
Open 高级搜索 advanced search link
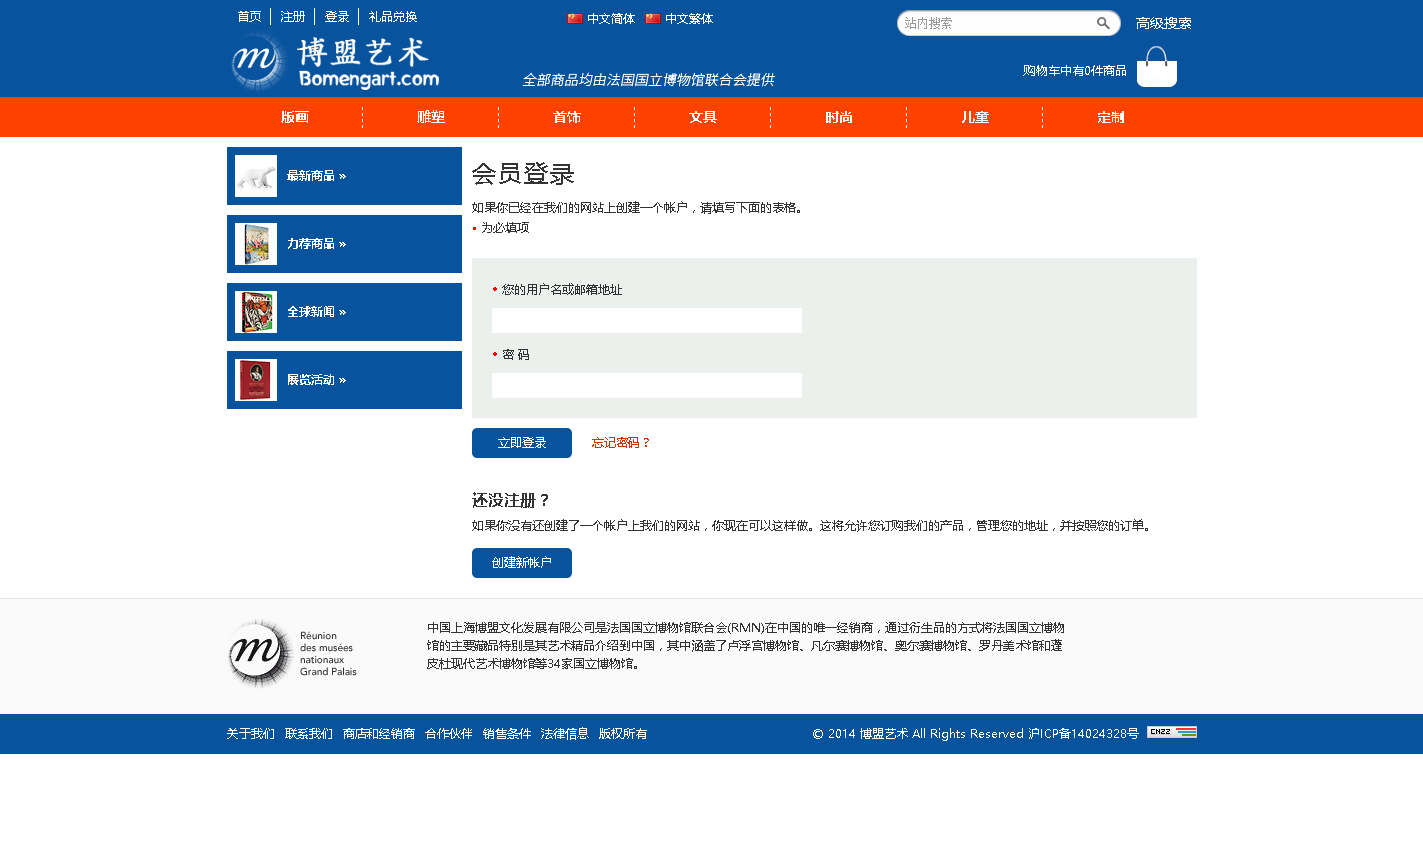1163,24
